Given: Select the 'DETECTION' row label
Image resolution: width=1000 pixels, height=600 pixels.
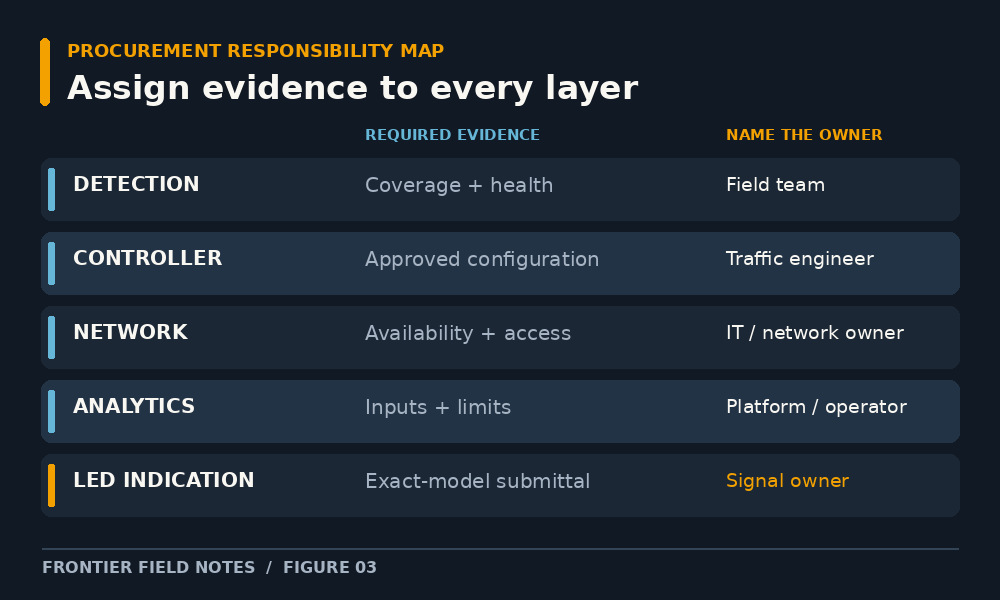Looking at the screenshot, I should click(x=136, y=184).
